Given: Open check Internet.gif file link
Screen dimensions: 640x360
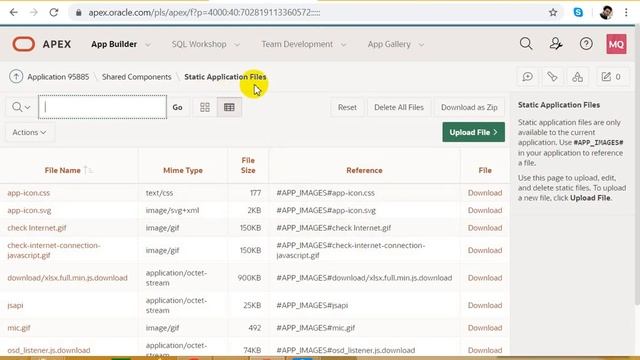Looking at the screenshot, I should (37, 228).
